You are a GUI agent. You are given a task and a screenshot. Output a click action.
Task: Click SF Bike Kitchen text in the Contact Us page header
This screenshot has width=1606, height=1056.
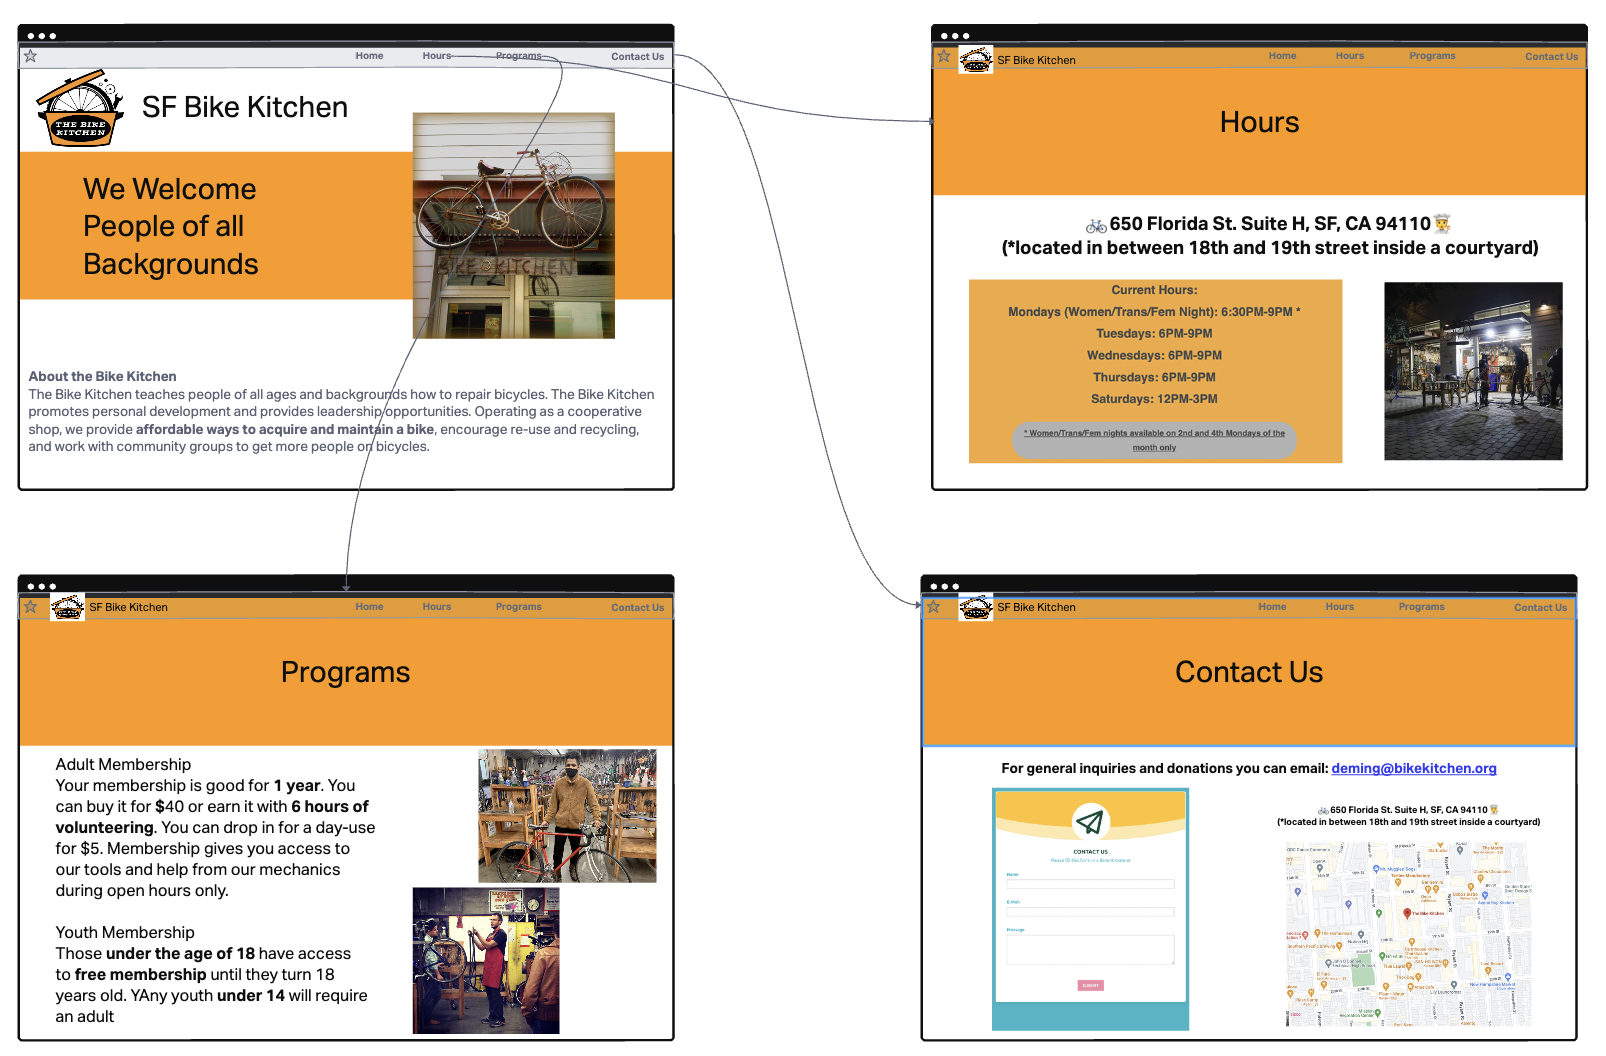[1036, 607]
